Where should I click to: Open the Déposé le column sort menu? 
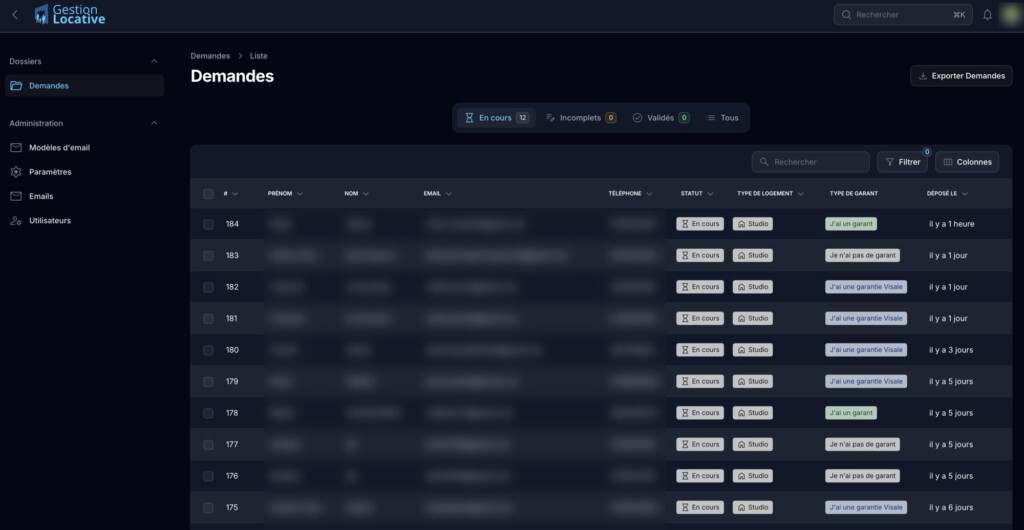[x=947, y=194]
